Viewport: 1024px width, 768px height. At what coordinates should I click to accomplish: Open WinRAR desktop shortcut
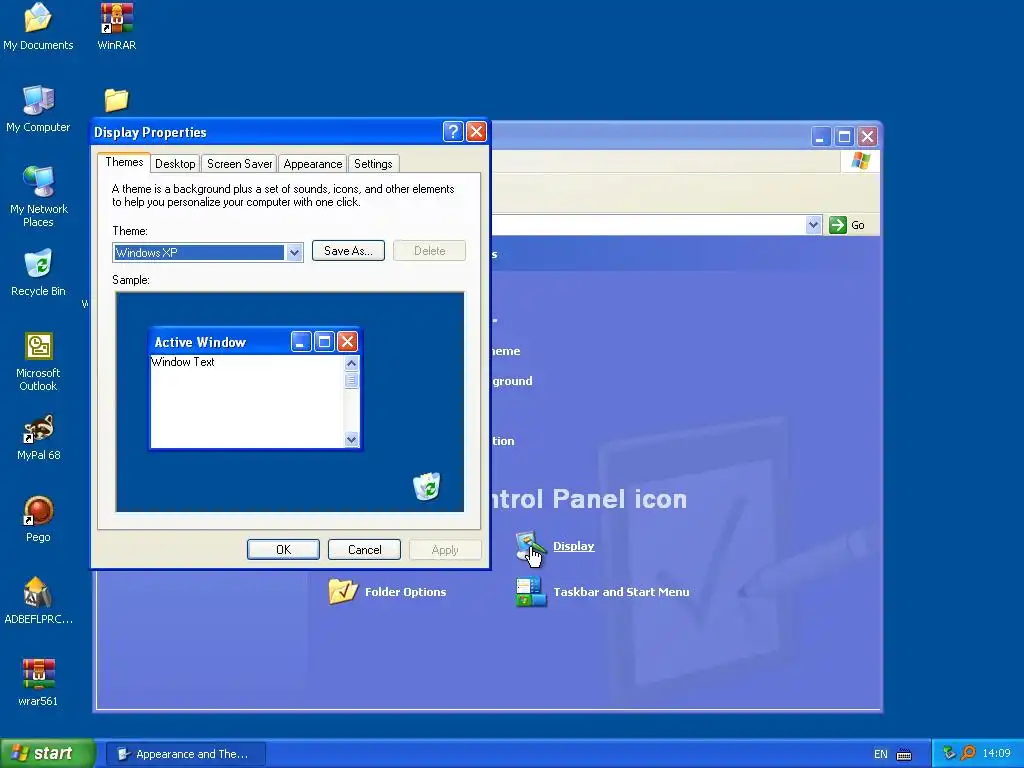pyautogui.click(x=116, y=26)
